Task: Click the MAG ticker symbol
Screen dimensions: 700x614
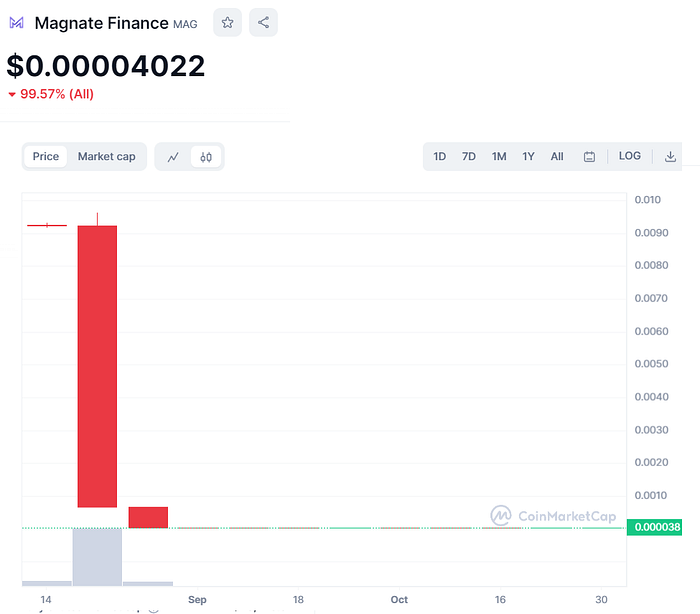Action: (x=185, y=24)
